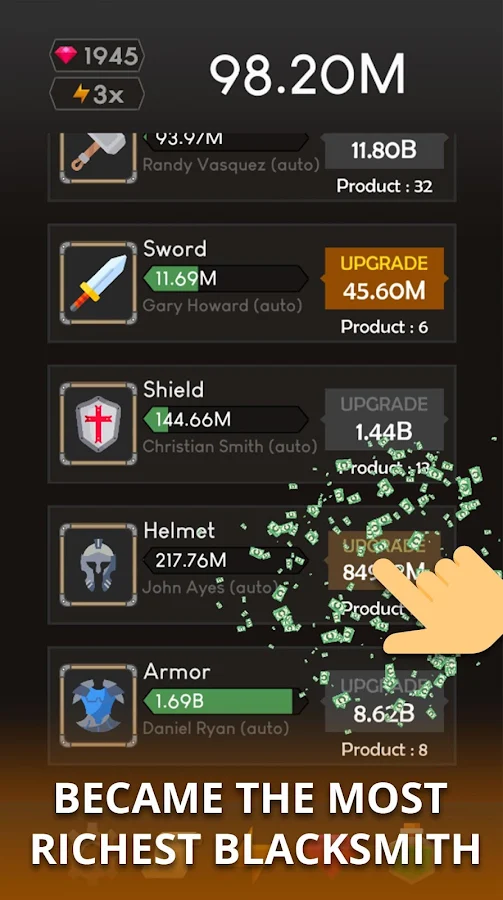Upgrade Armor for 8.62B
The height and width of the screenshot is (900, 503).
click(x=384, y=701)
